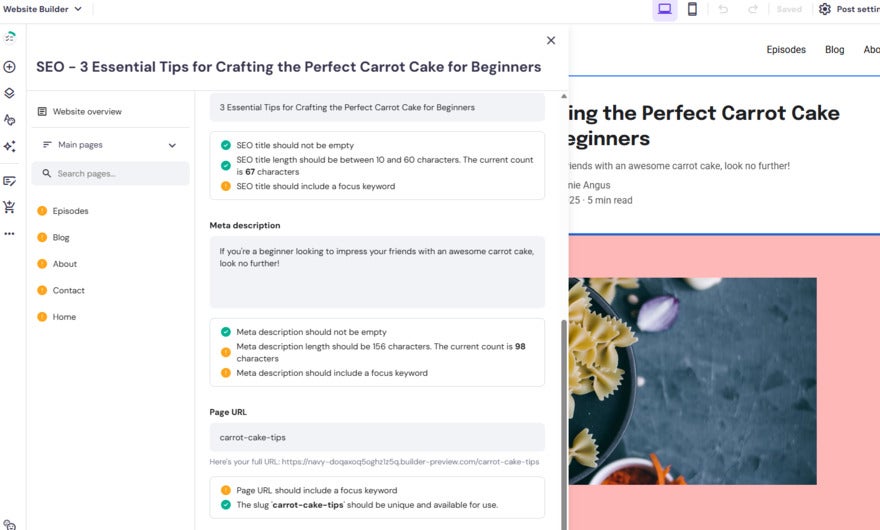Select Website overview in SEO panel
The width and height of the screenshot is (880, 530).
87,112
